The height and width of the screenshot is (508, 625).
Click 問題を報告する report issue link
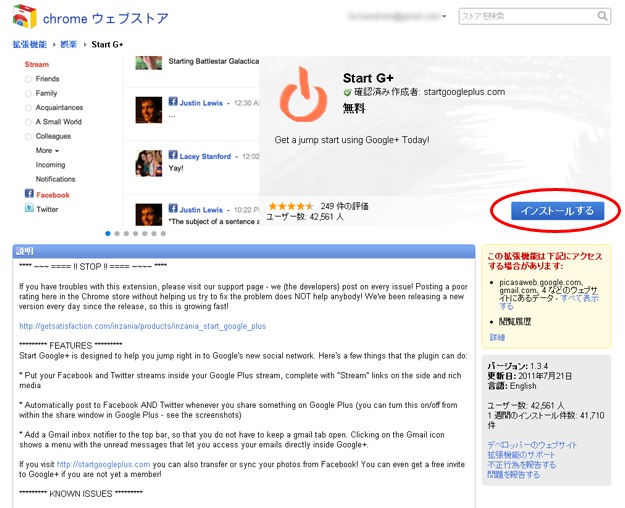click(x=513, y=475)
